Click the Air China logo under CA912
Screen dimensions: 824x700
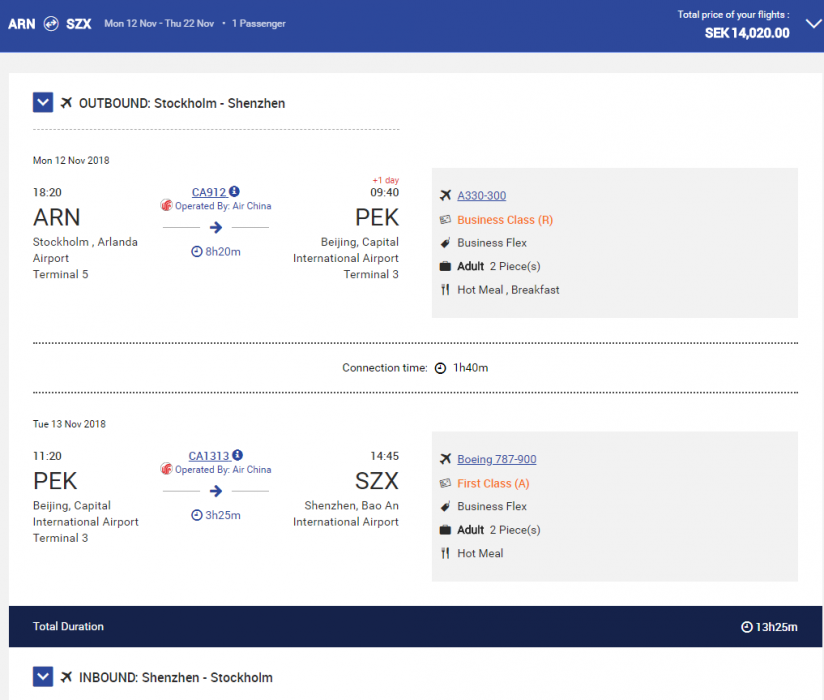tap(166, 206)
